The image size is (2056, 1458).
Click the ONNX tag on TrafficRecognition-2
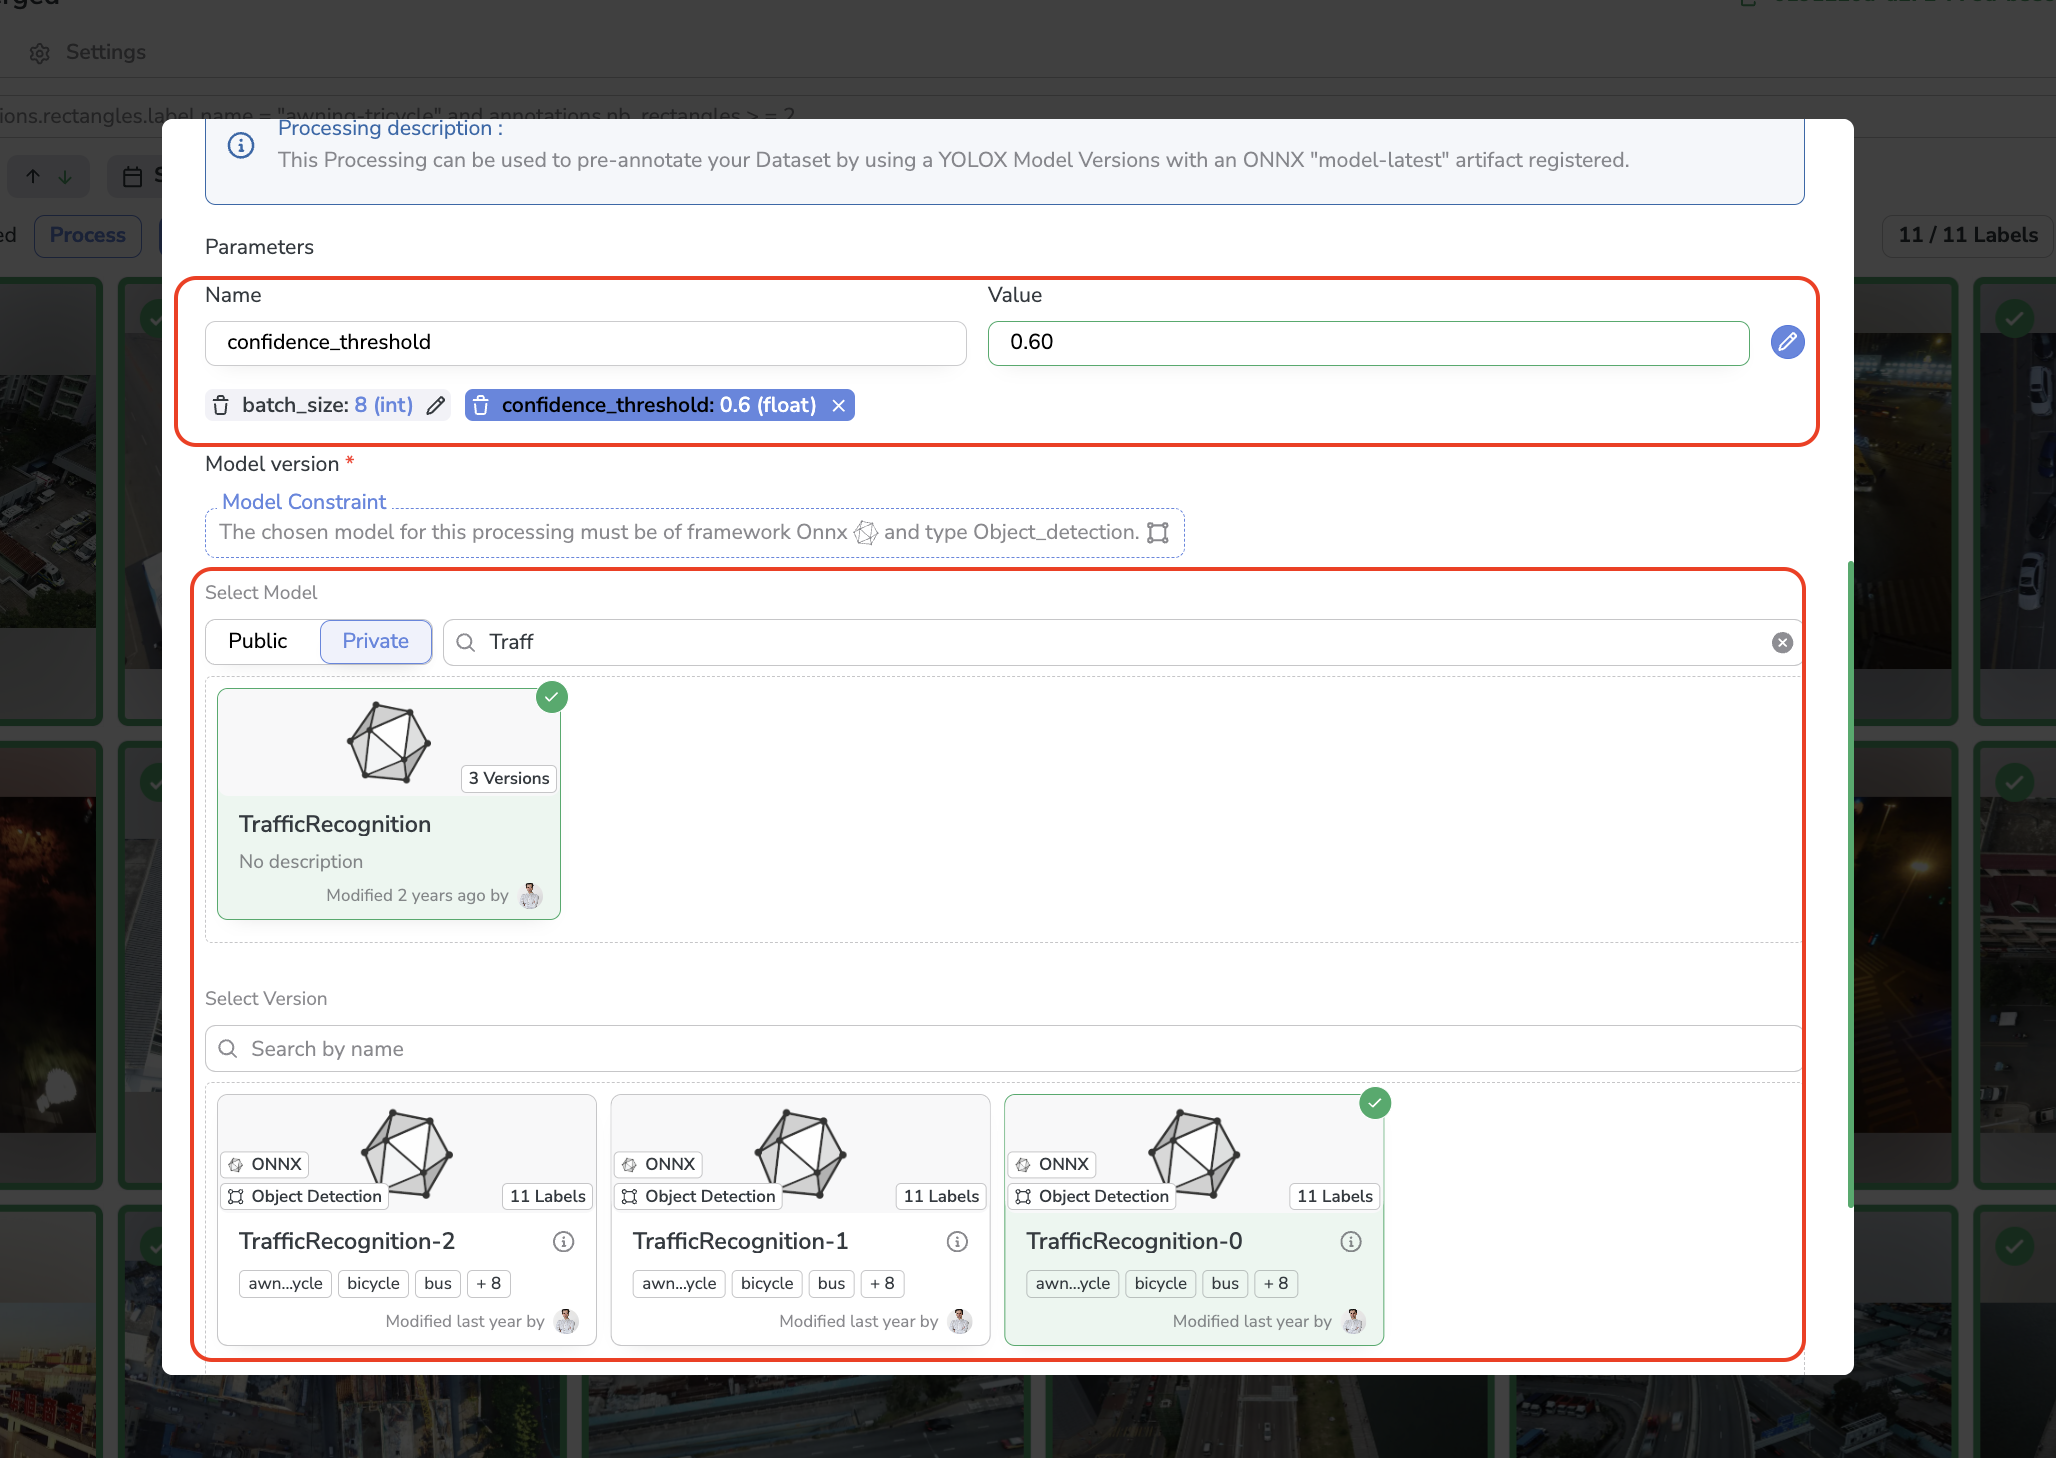(x=265, y=1164)
